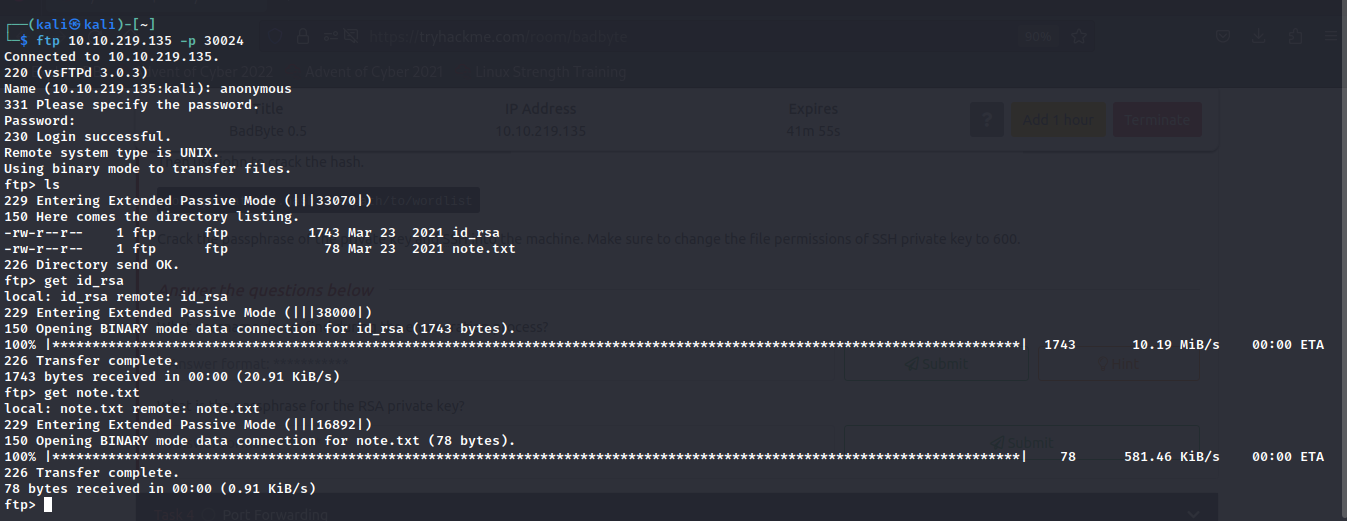This screenshot has width=1347, height=521.
Task: Click the 90% zoom level indicator
Action: tap(1038, 37)
